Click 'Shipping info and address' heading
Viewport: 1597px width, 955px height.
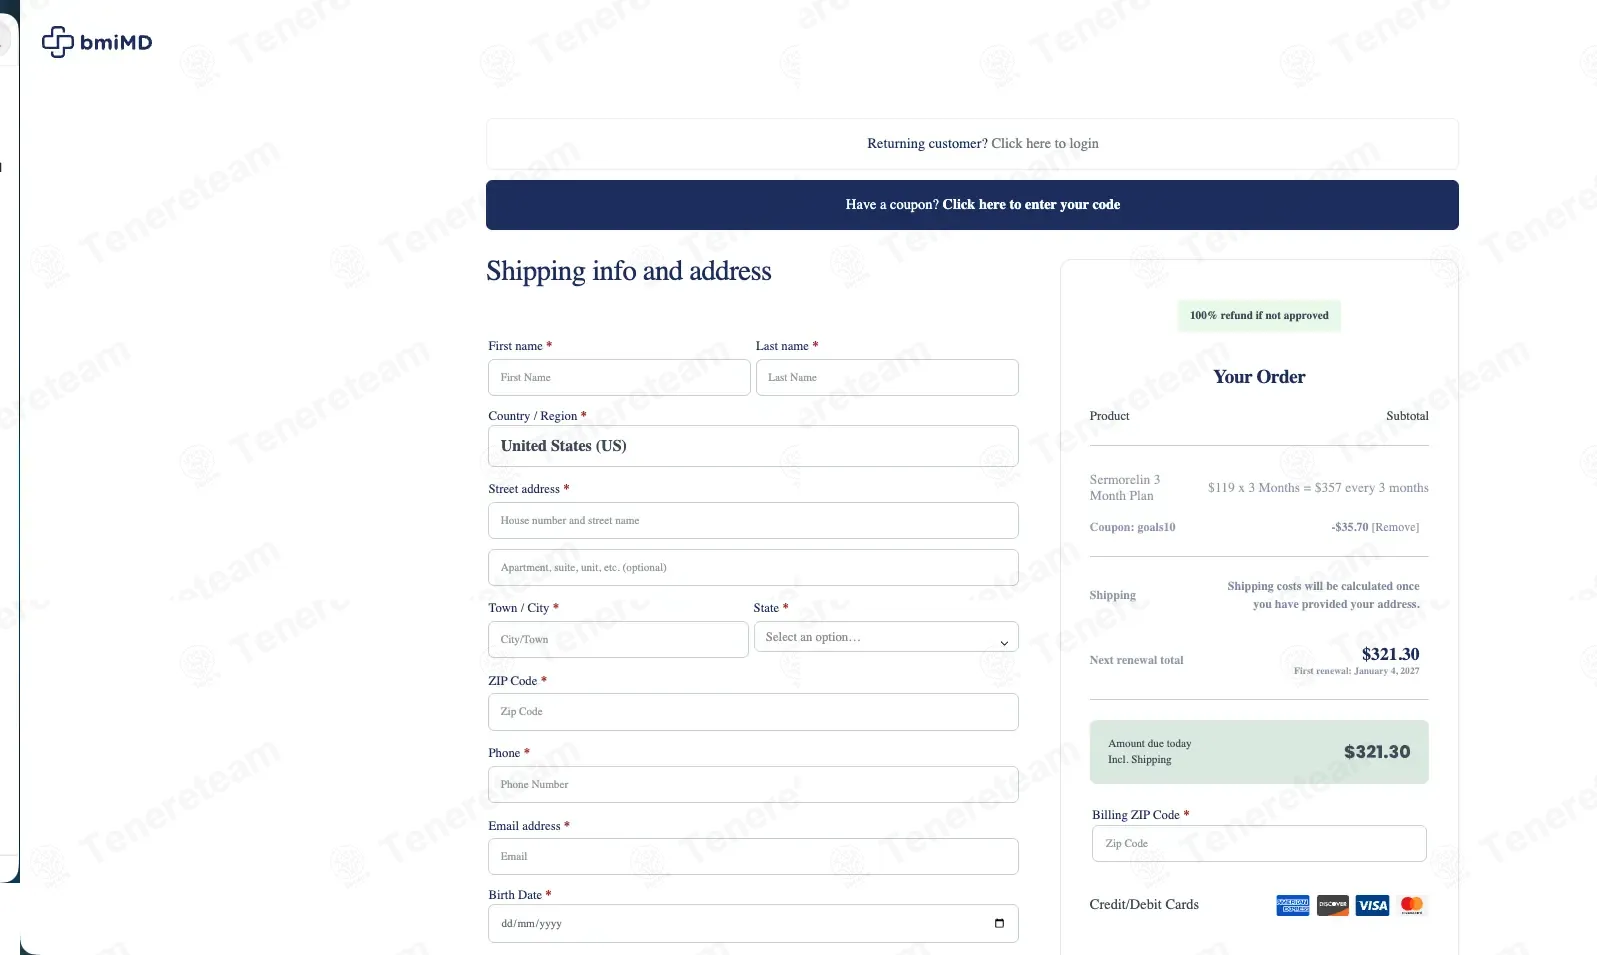[x=629, y=271]
